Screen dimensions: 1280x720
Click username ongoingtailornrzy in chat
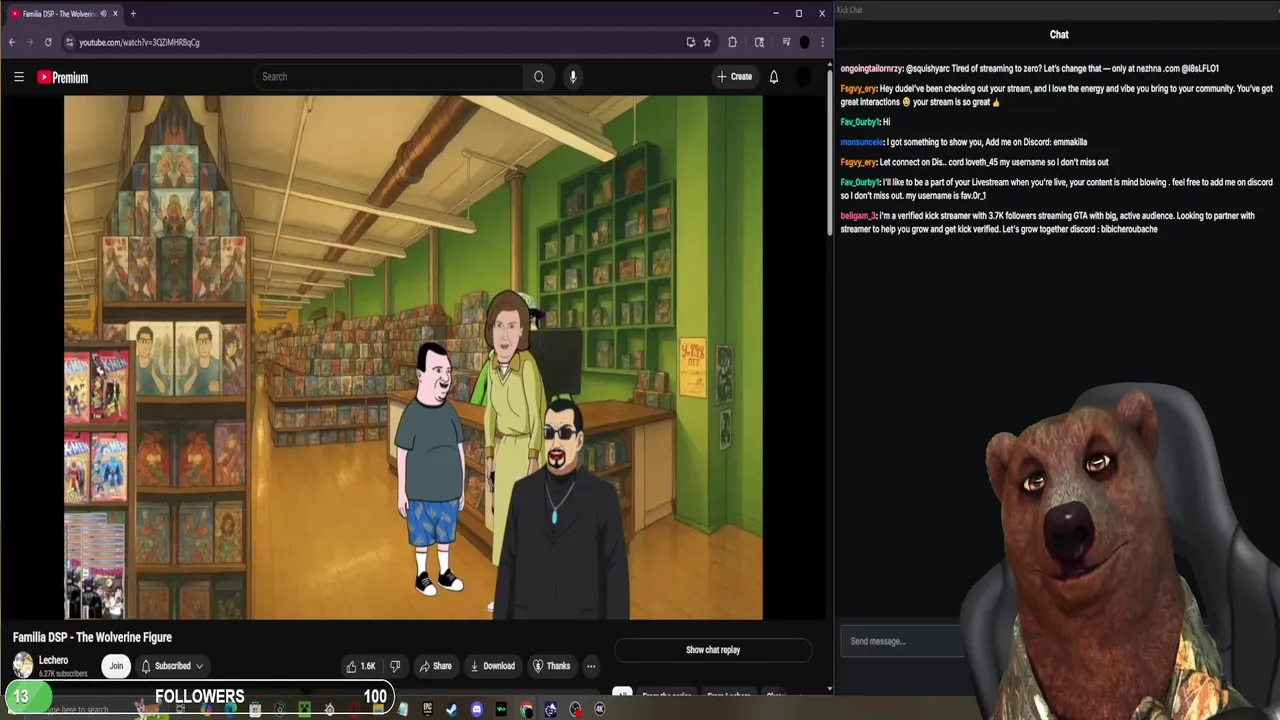[x=872, y=69]
